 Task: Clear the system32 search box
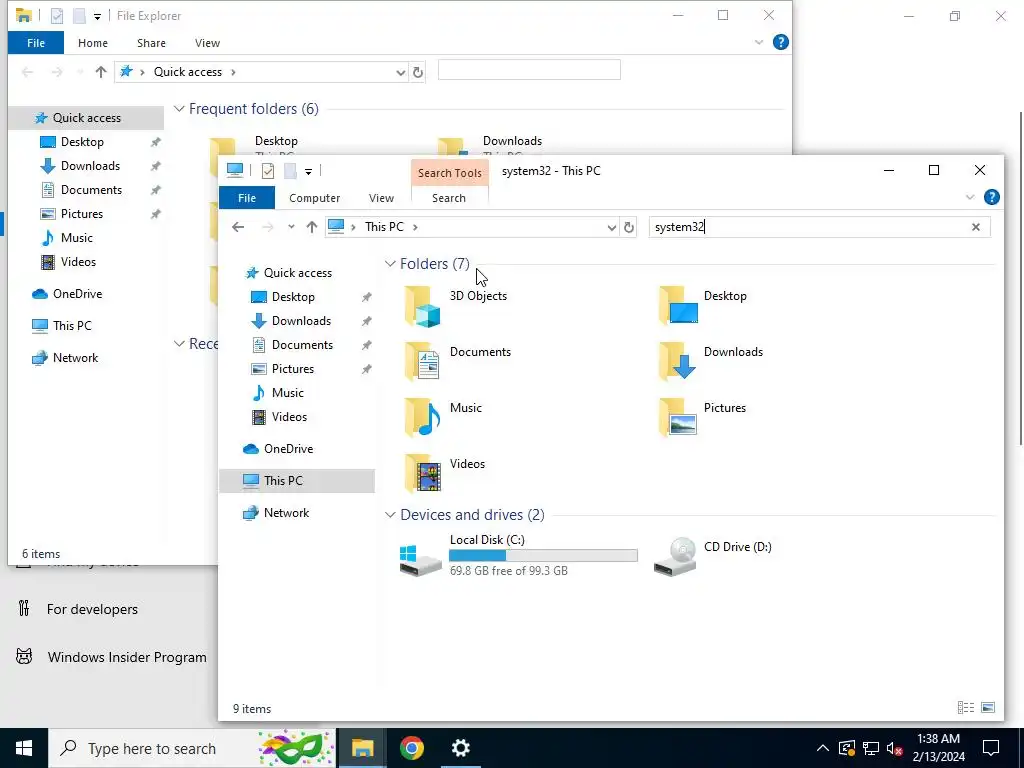(976, 227)
